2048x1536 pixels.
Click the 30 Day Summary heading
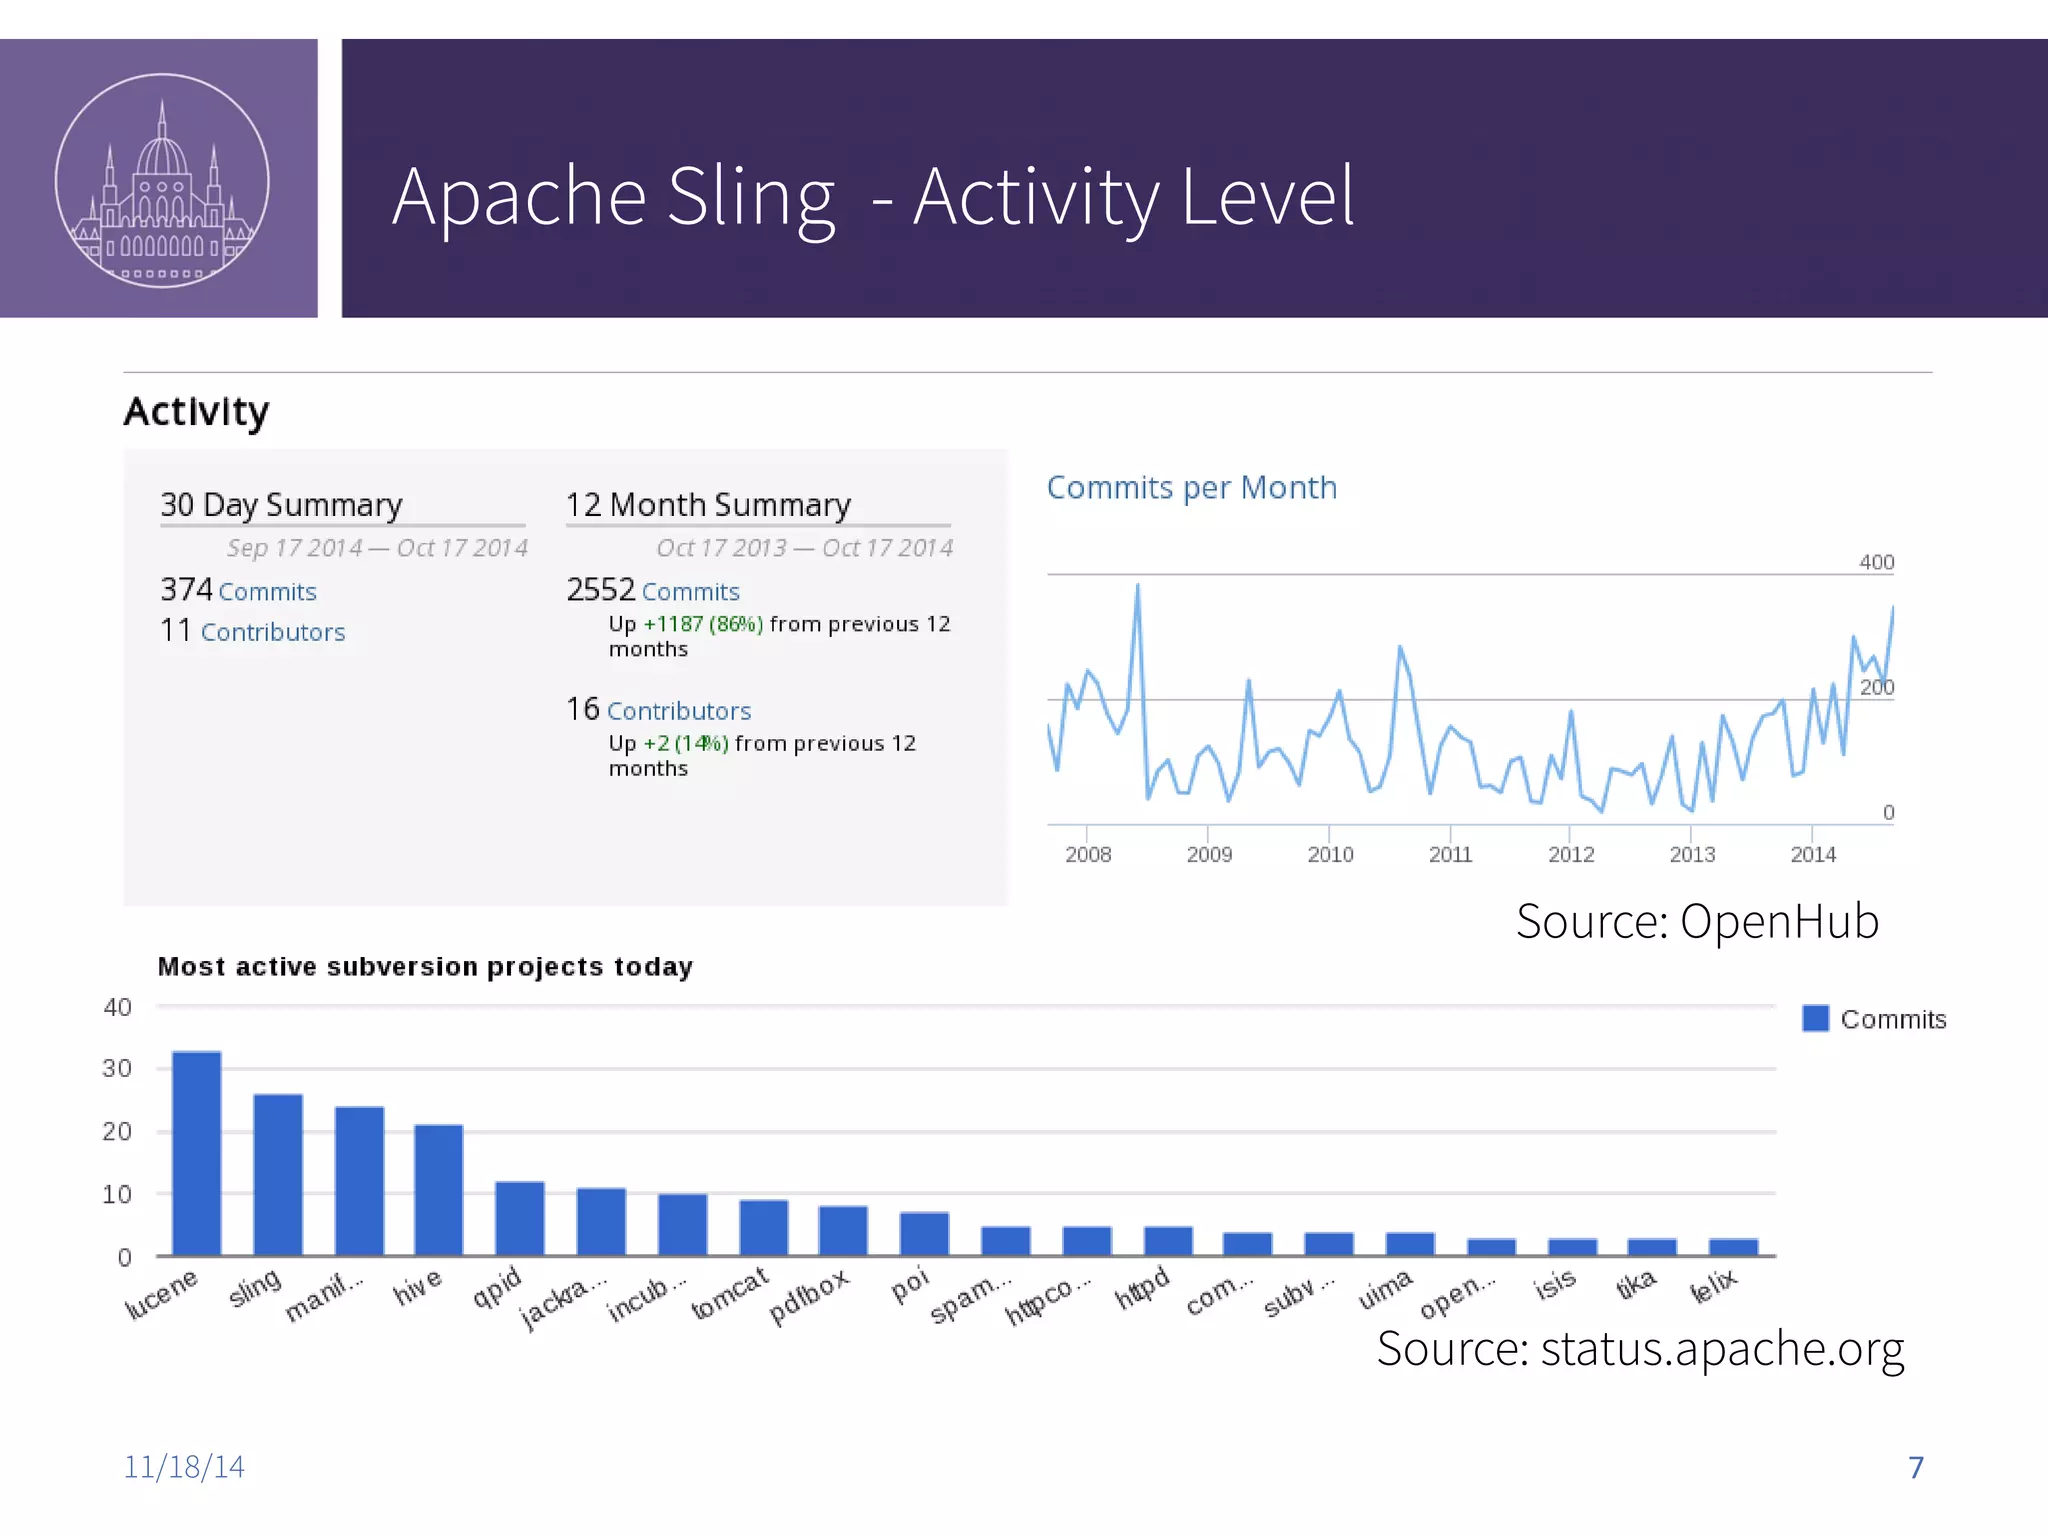tap(281, 505)
